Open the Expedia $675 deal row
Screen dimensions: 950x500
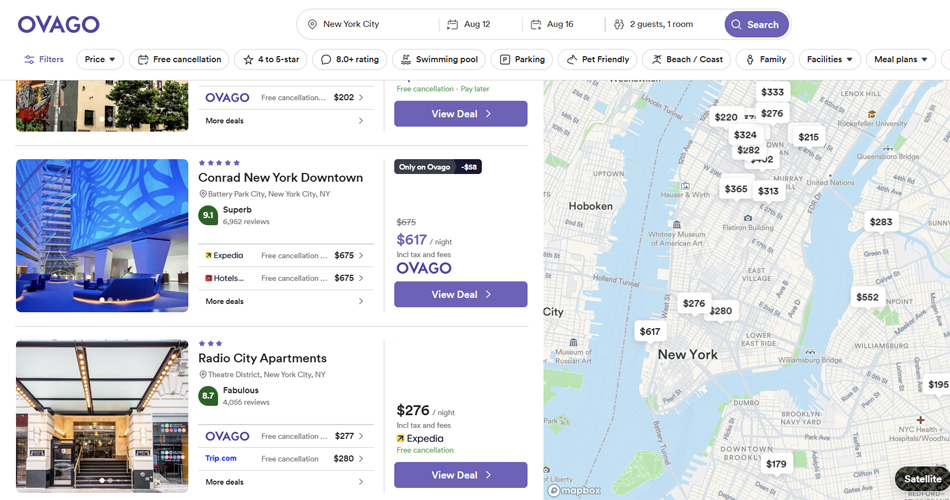pos(284,255)
